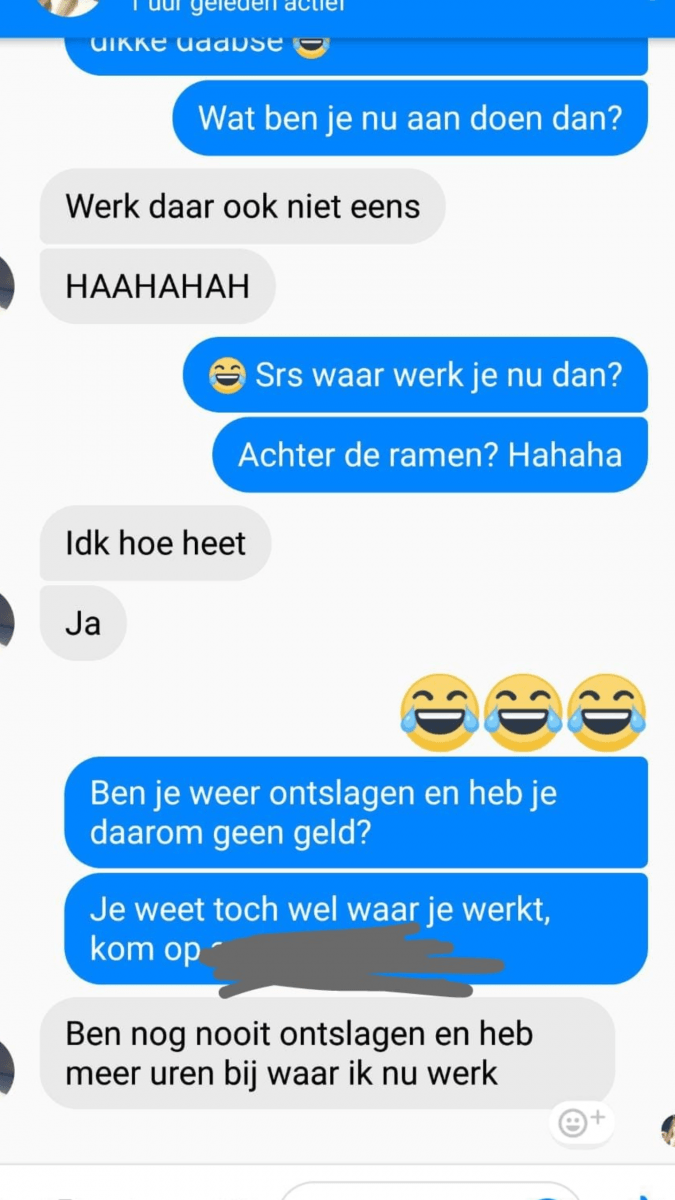Tap the avatar beside the HAAHAHAH message
675x1200 pixels.
[x=6, y=284]
